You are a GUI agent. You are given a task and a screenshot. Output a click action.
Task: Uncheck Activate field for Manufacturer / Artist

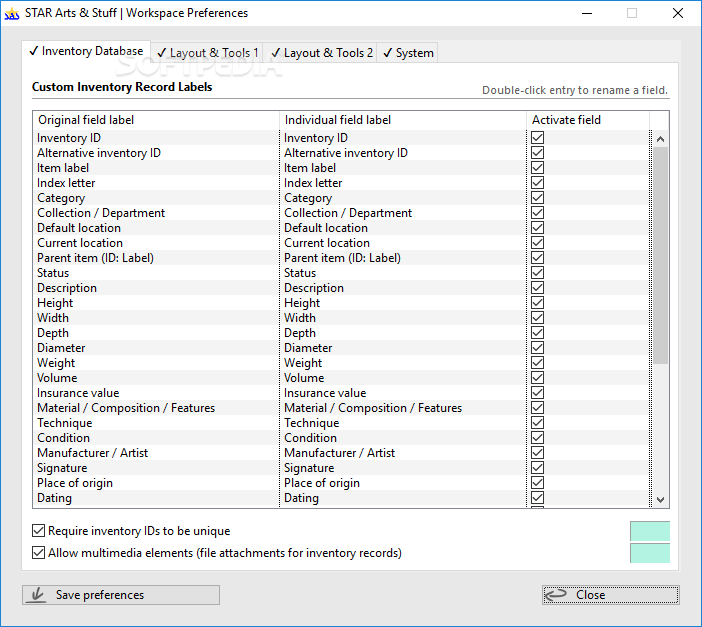538,453
